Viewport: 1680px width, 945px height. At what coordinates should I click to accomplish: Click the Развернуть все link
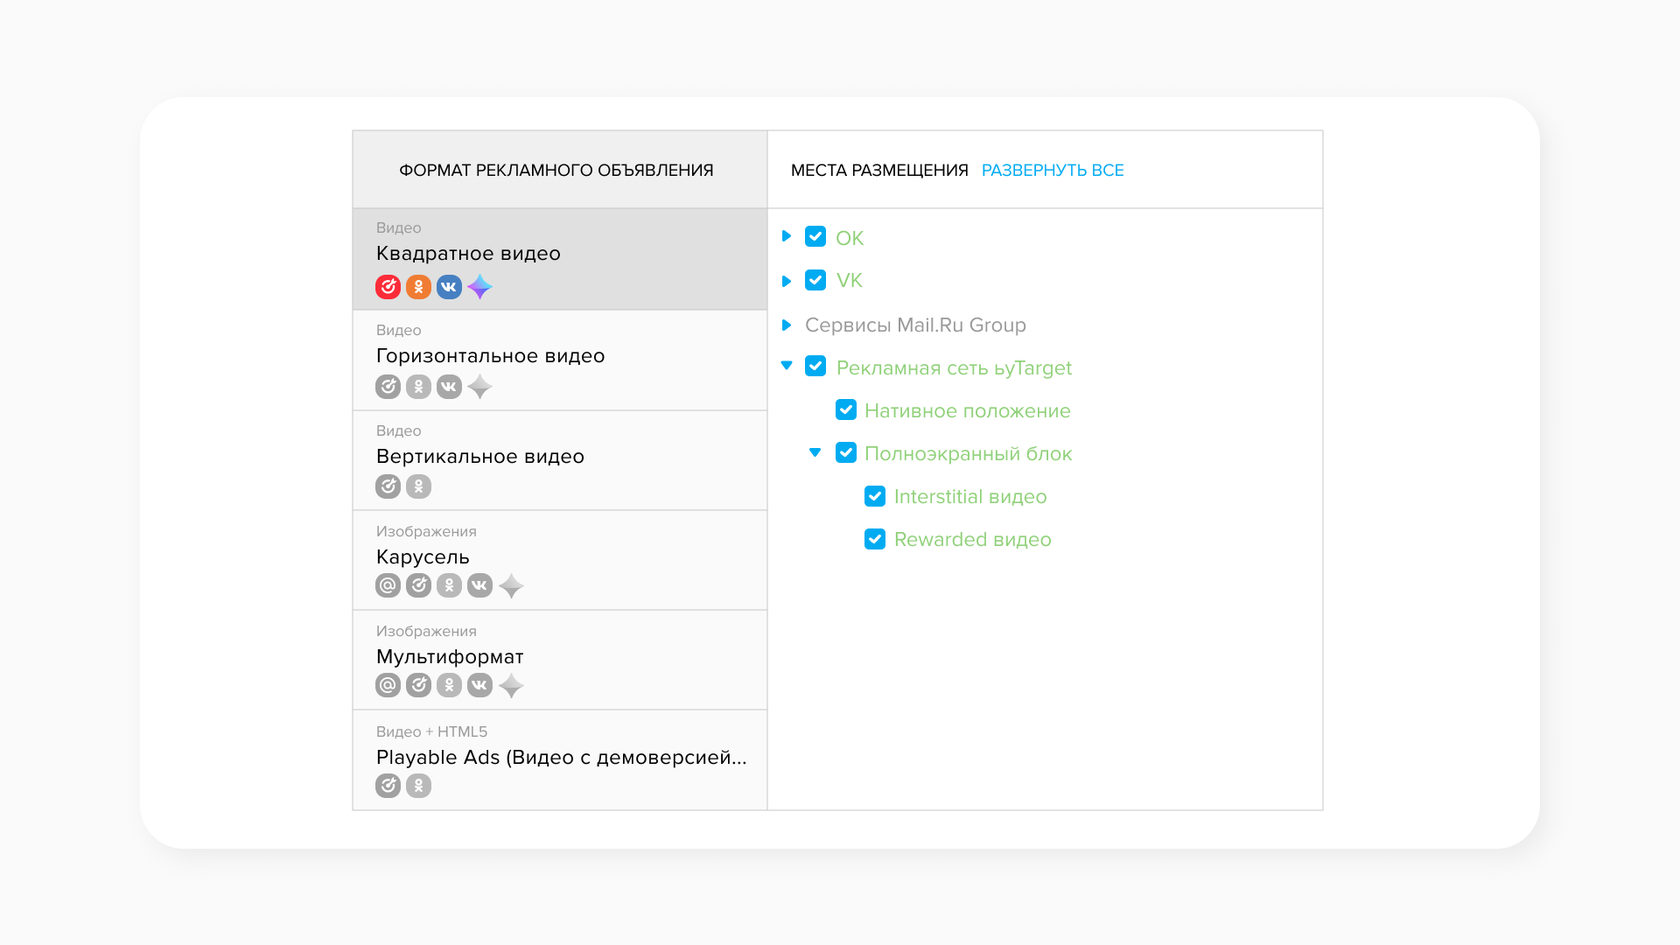pos(1052,170)
